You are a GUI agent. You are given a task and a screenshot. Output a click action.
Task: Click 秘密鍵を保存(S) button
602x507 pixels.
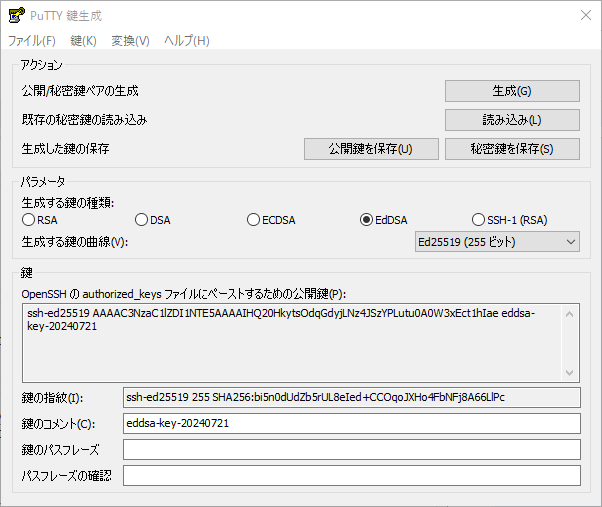(x=512, y=149)
